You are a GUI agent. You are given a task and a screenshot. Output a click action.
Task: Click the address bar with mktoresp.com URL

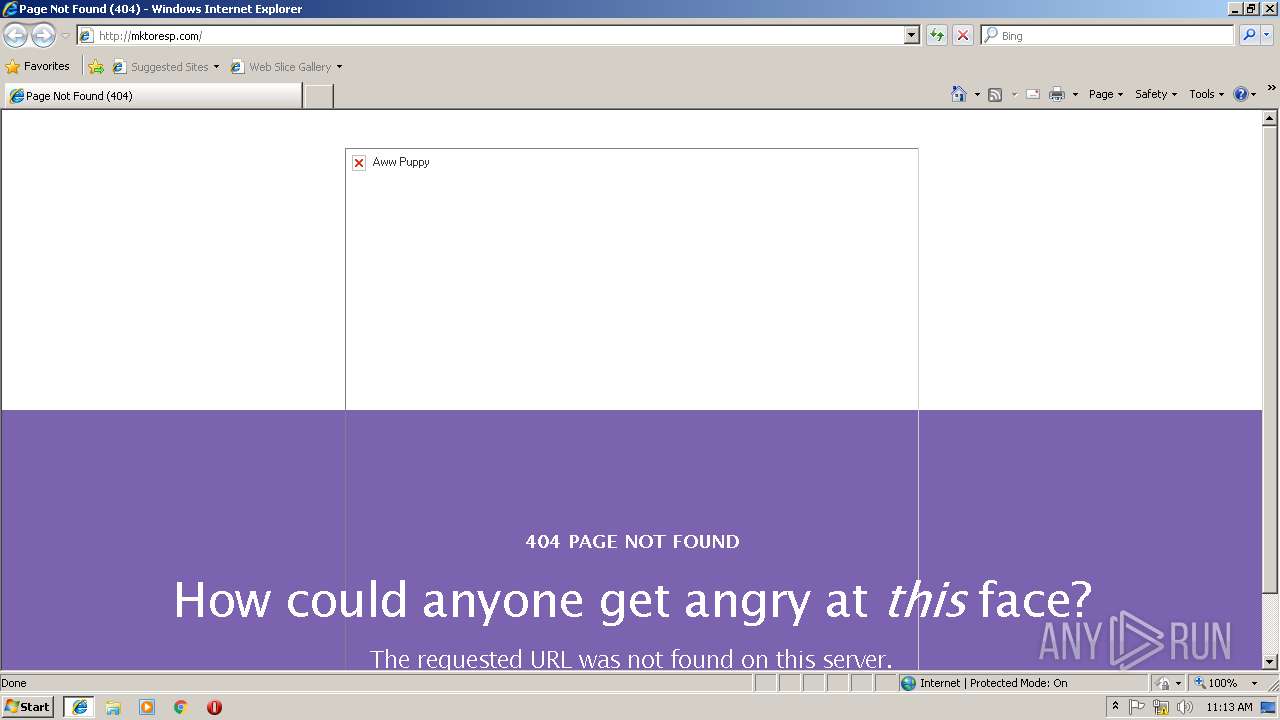pyautogui.click(x=490, y=35)
